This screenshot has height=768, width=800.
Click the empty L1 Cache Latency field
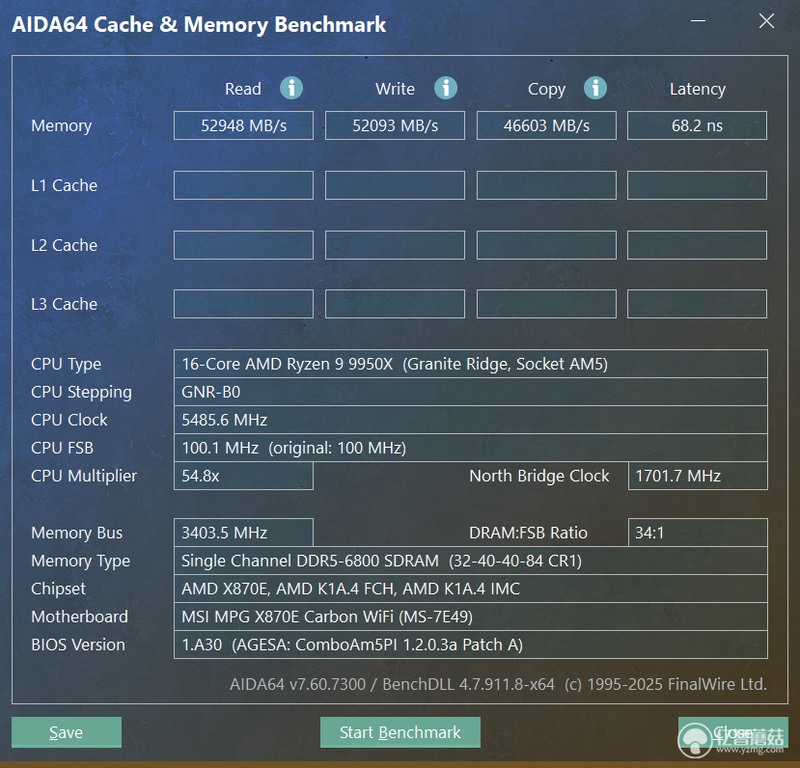pos(697,185)
